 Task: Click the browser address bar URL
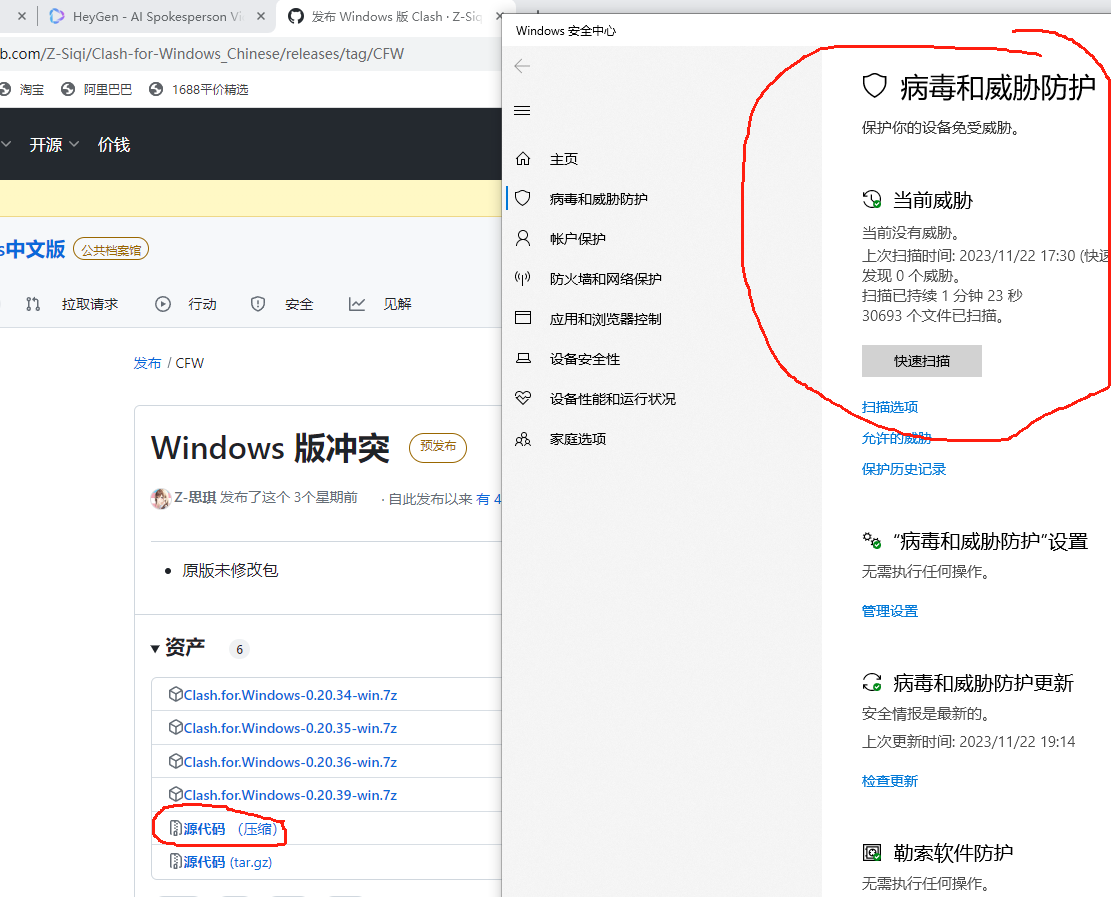202,54
